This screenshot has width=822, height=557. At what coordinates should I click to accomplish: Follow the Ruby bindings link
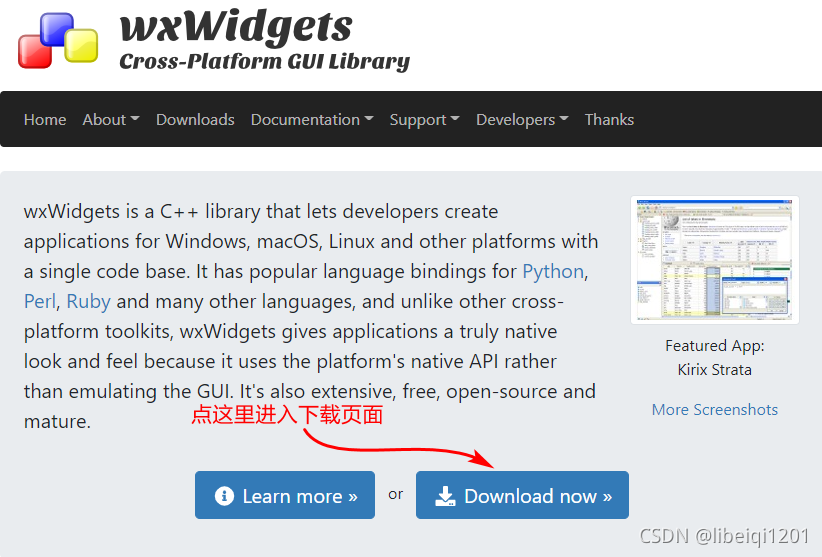point(89,301)
